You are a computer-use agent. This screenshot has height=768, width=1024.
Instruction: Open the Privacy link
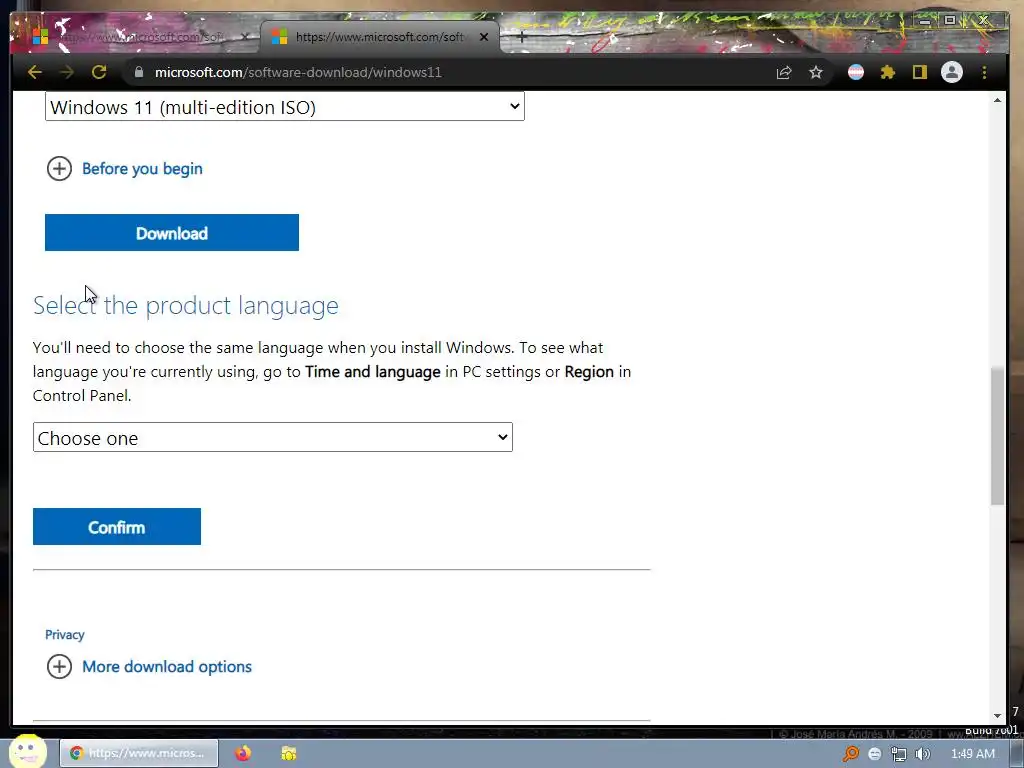point(65,635)
